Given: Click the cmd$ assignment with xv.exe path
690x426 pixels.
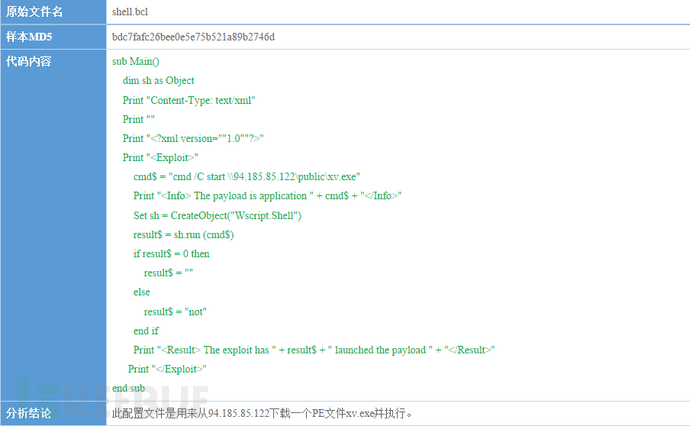Looking at the screenshot, I should pyautogui.click(x=247, y=177).
